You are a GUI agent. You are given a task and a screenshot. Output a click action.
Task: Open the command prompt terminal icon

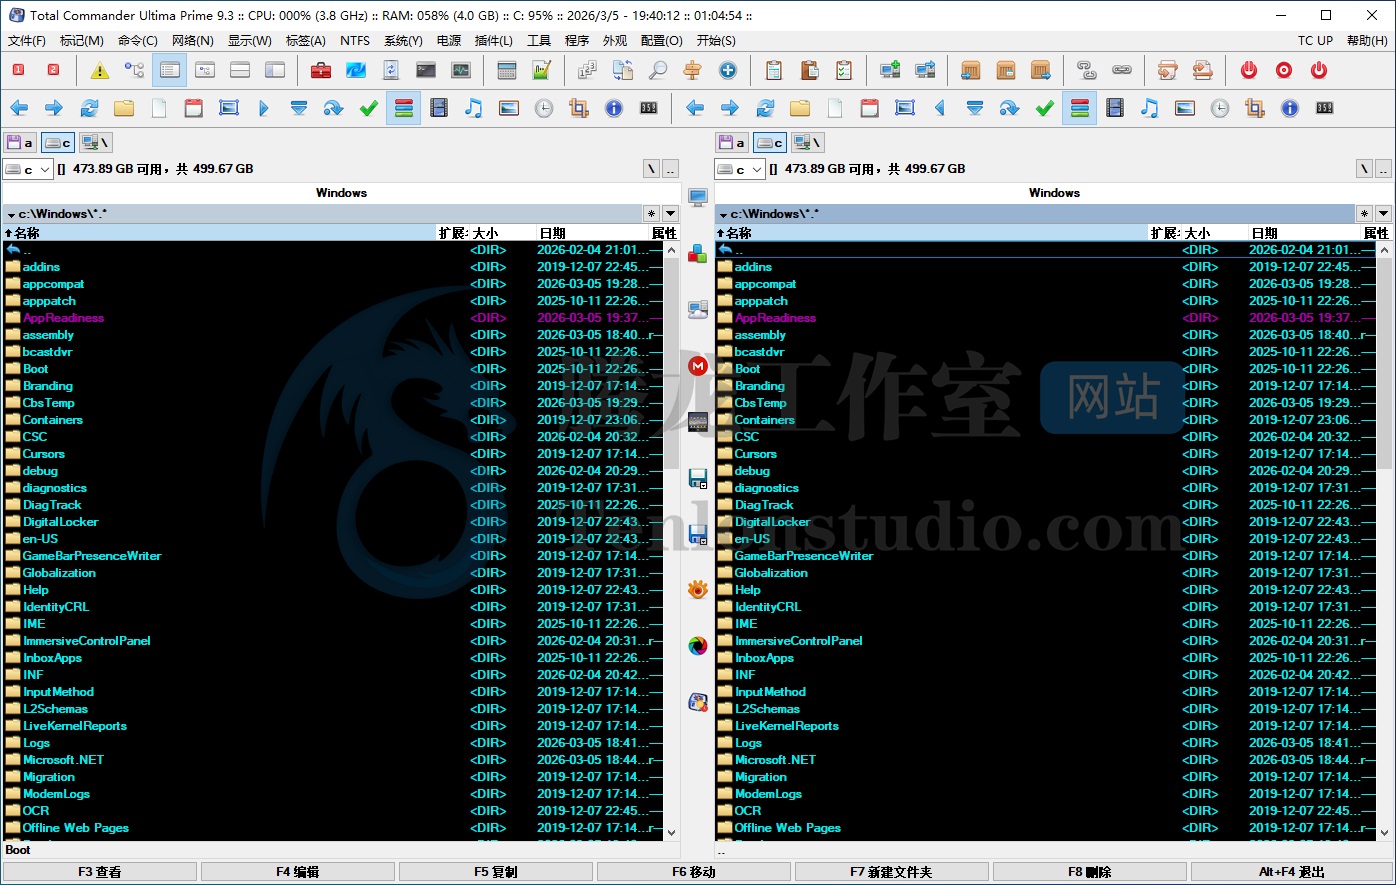[x=426, y=70]
